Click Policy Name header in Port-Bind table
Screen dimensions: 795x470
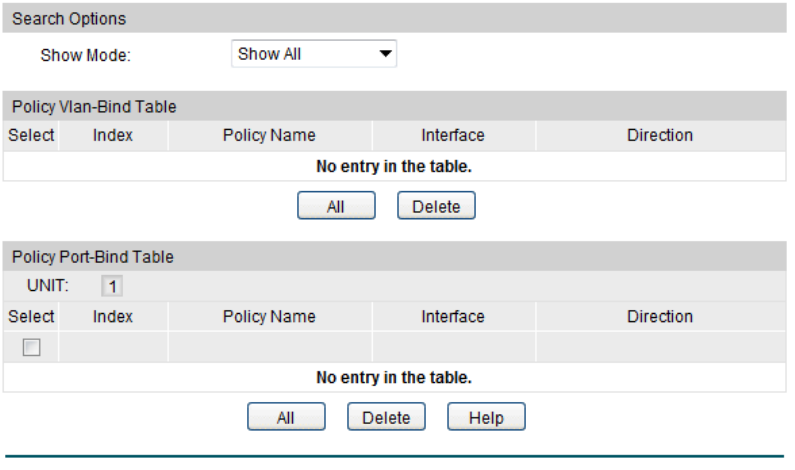point(269,316)
